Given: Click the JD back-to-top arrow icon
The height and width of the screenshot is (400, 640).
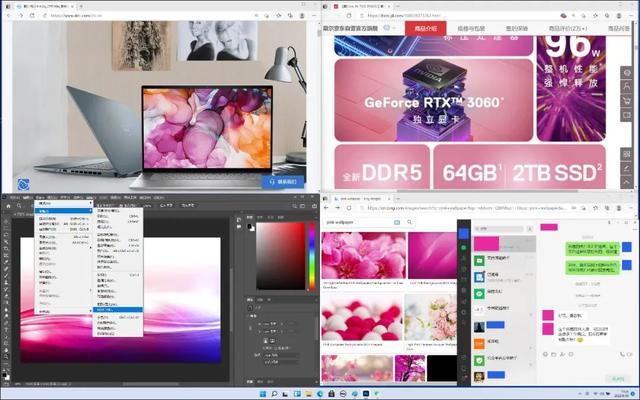Looking at the screenshot, I should pos(627,182).
